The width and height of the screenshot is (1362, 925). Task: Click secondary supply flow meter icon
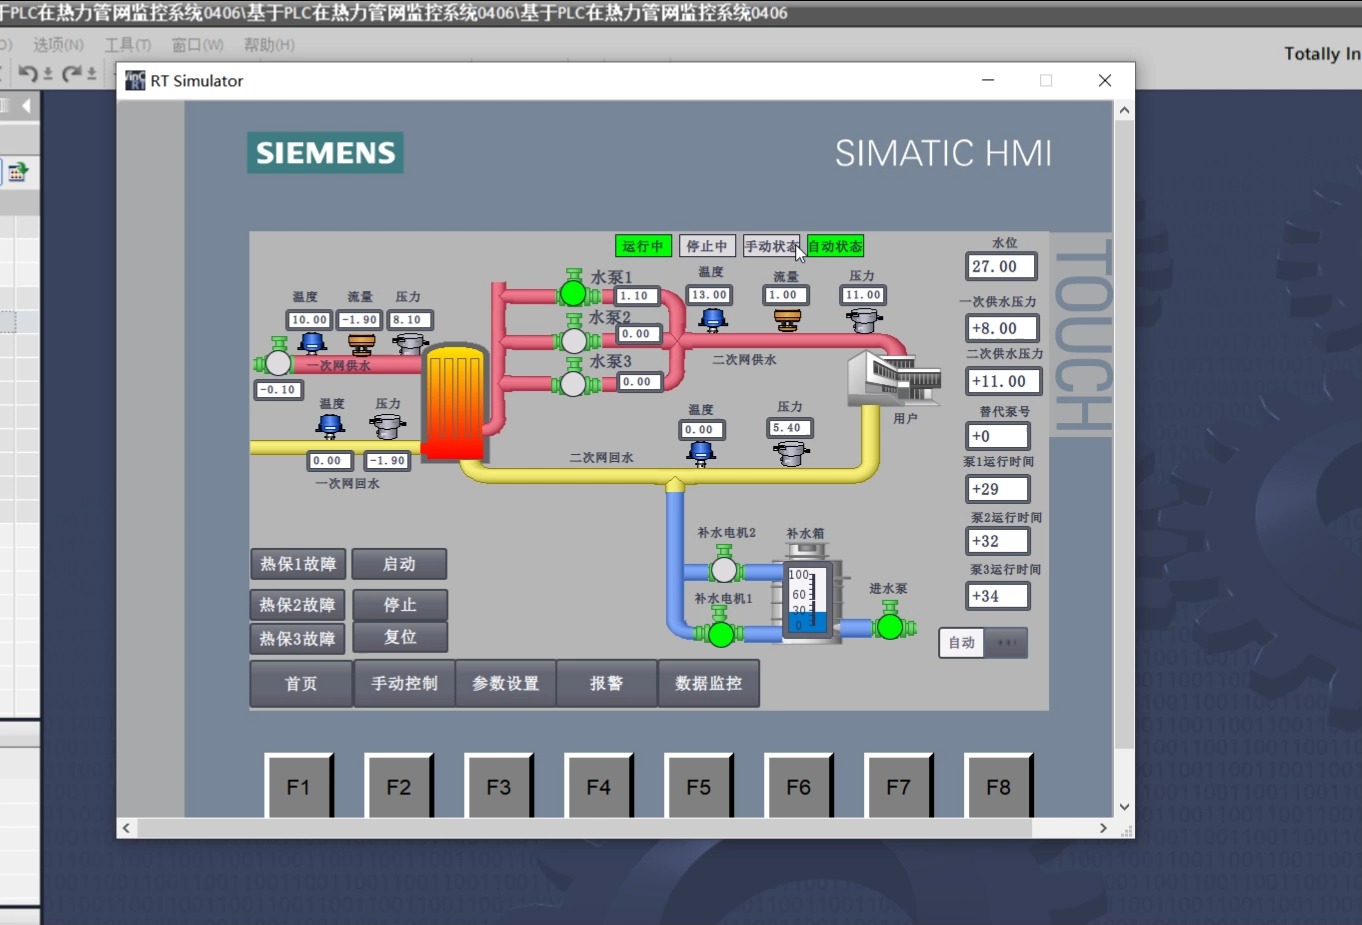(x=788, y=319)
